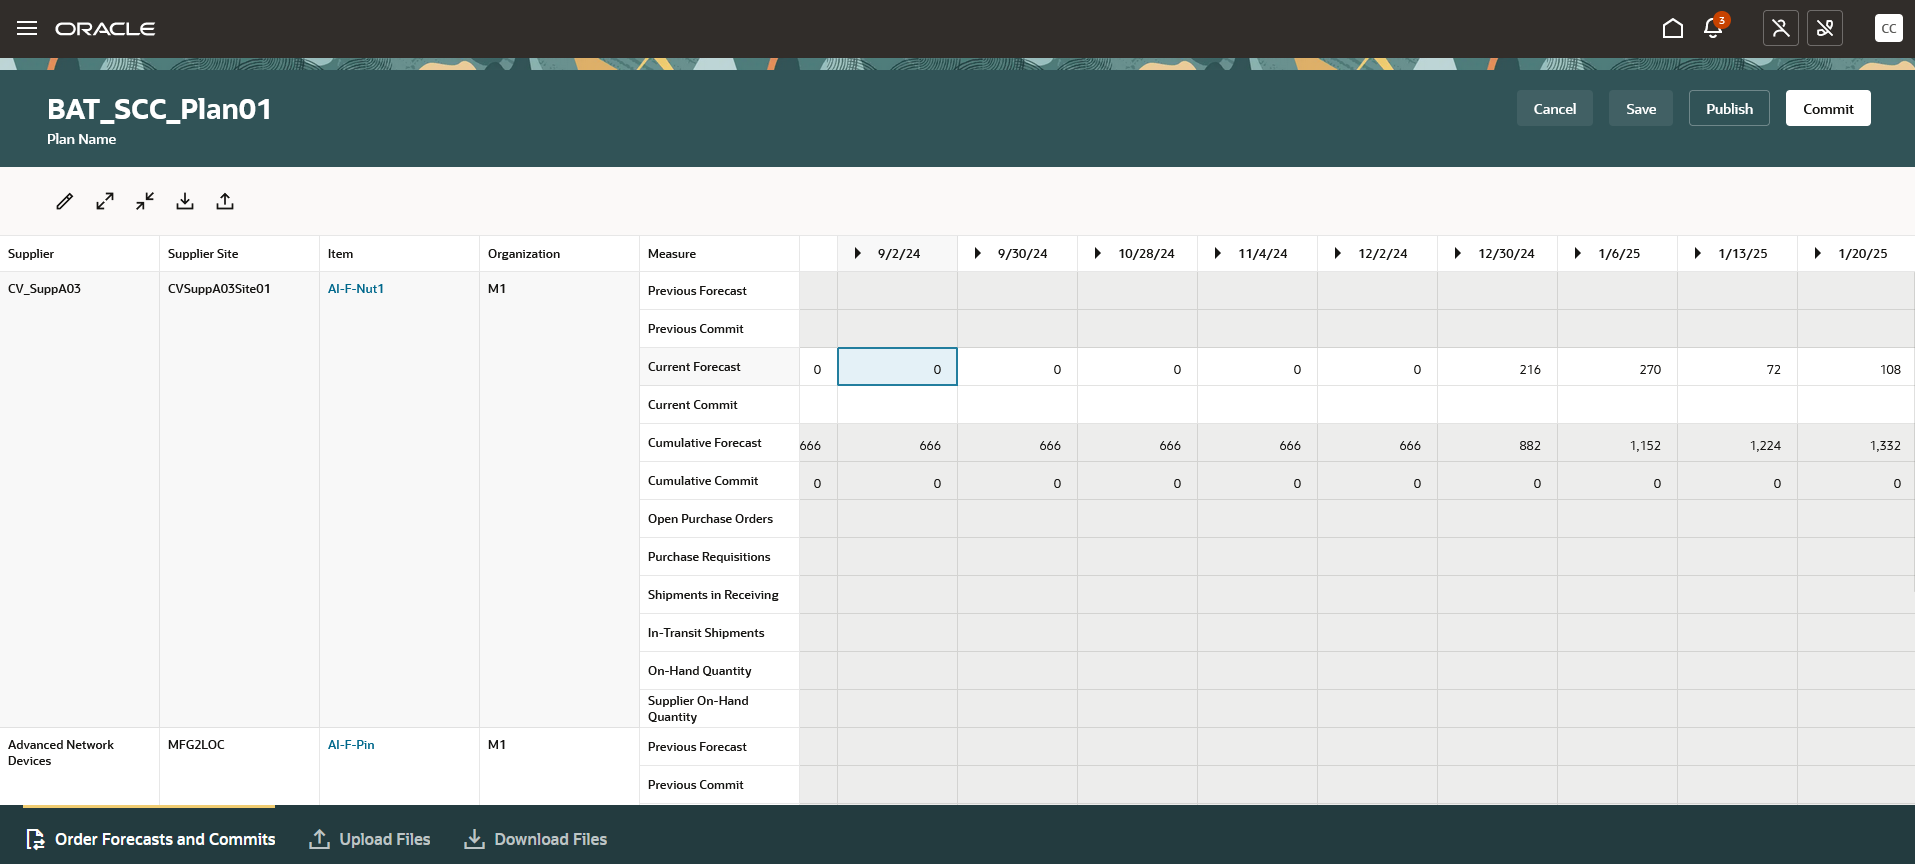Click the Publish button
The width and height of the screenshot is (1915, 864).
pos(1729,108)
